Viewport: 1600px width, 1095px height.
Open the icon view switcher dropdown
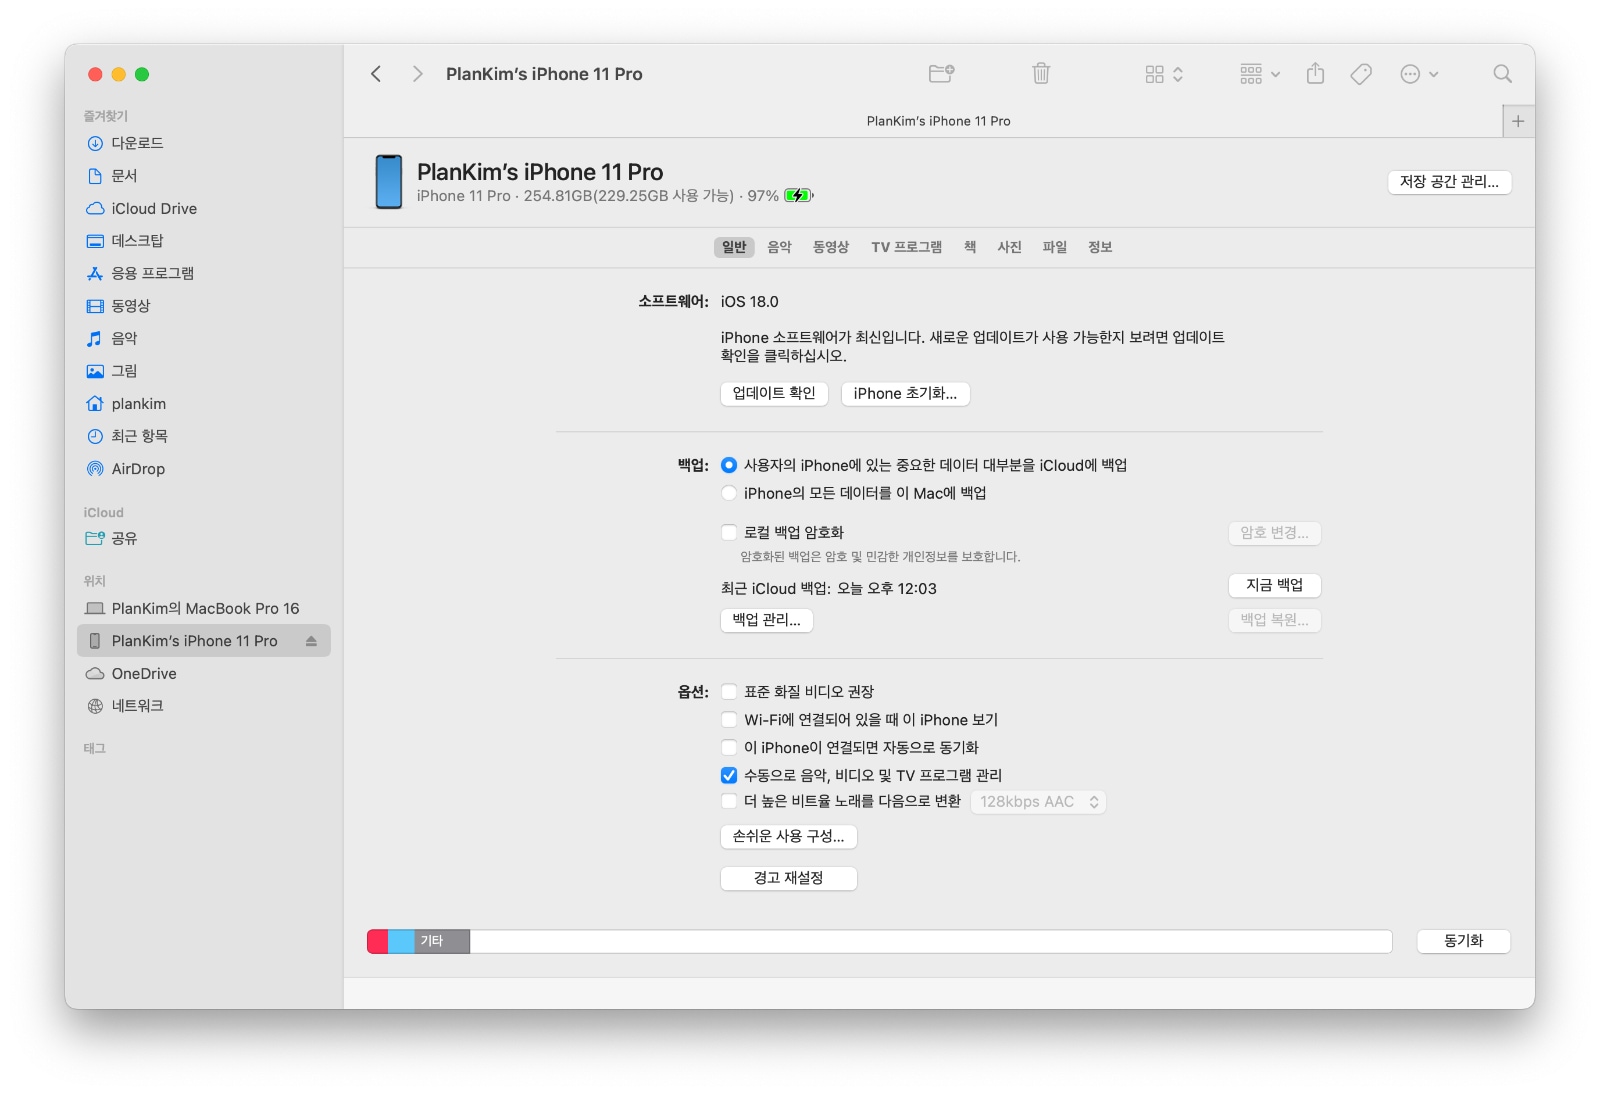pos(1164,74)
